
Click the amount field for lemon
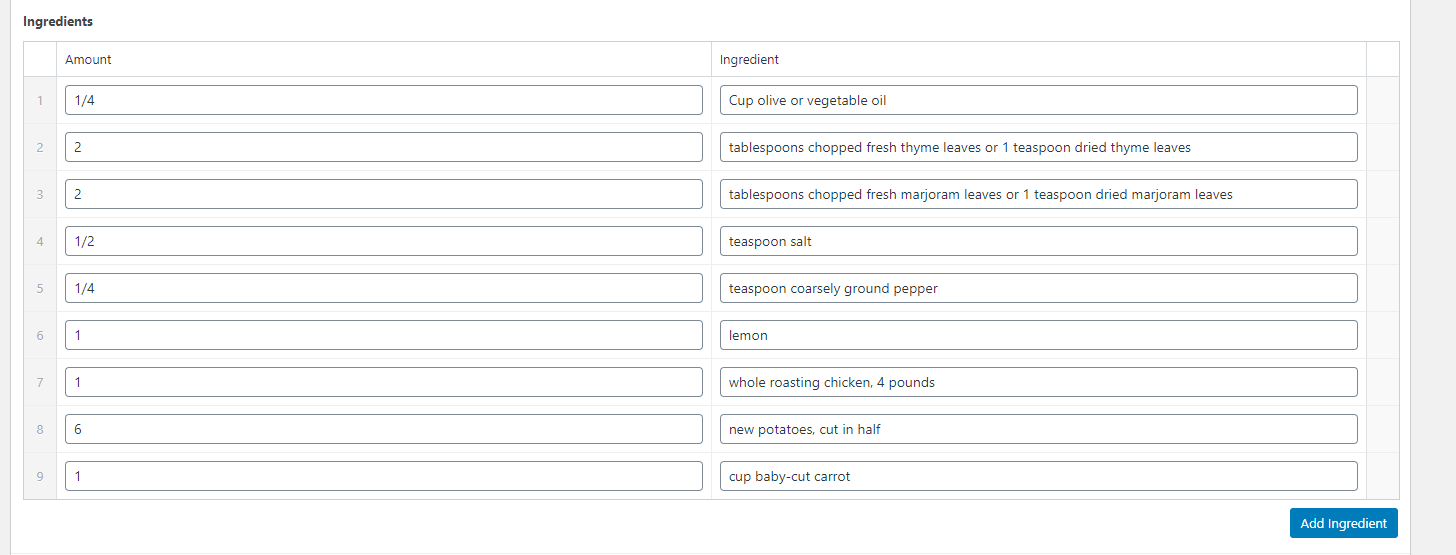pos(383,335)
